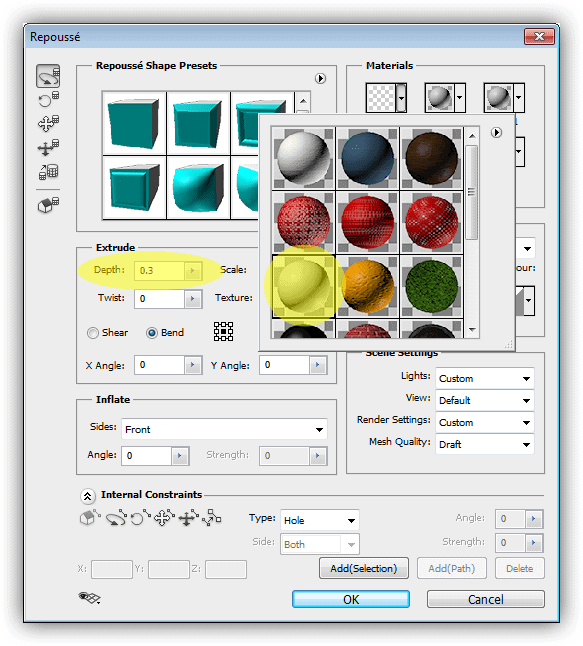583x646 pixels.
Task: Select the 3D mesh slide tool
Action: 48,147
